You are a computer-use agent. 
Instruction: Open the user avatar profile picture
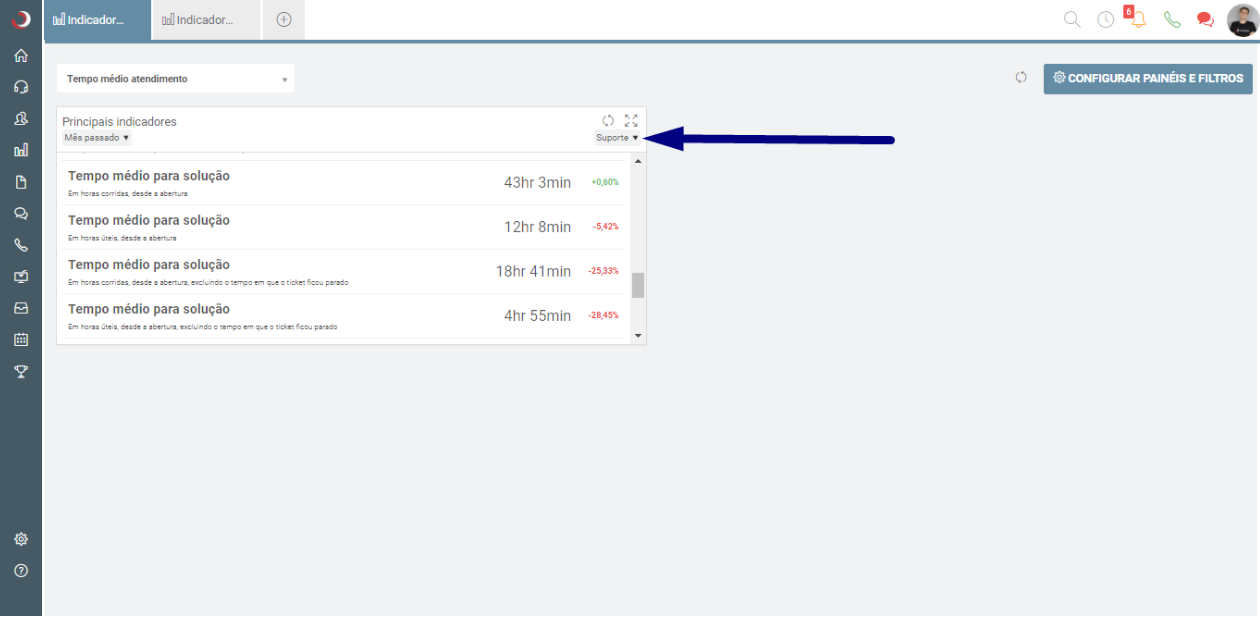(x=1242, y=20)
